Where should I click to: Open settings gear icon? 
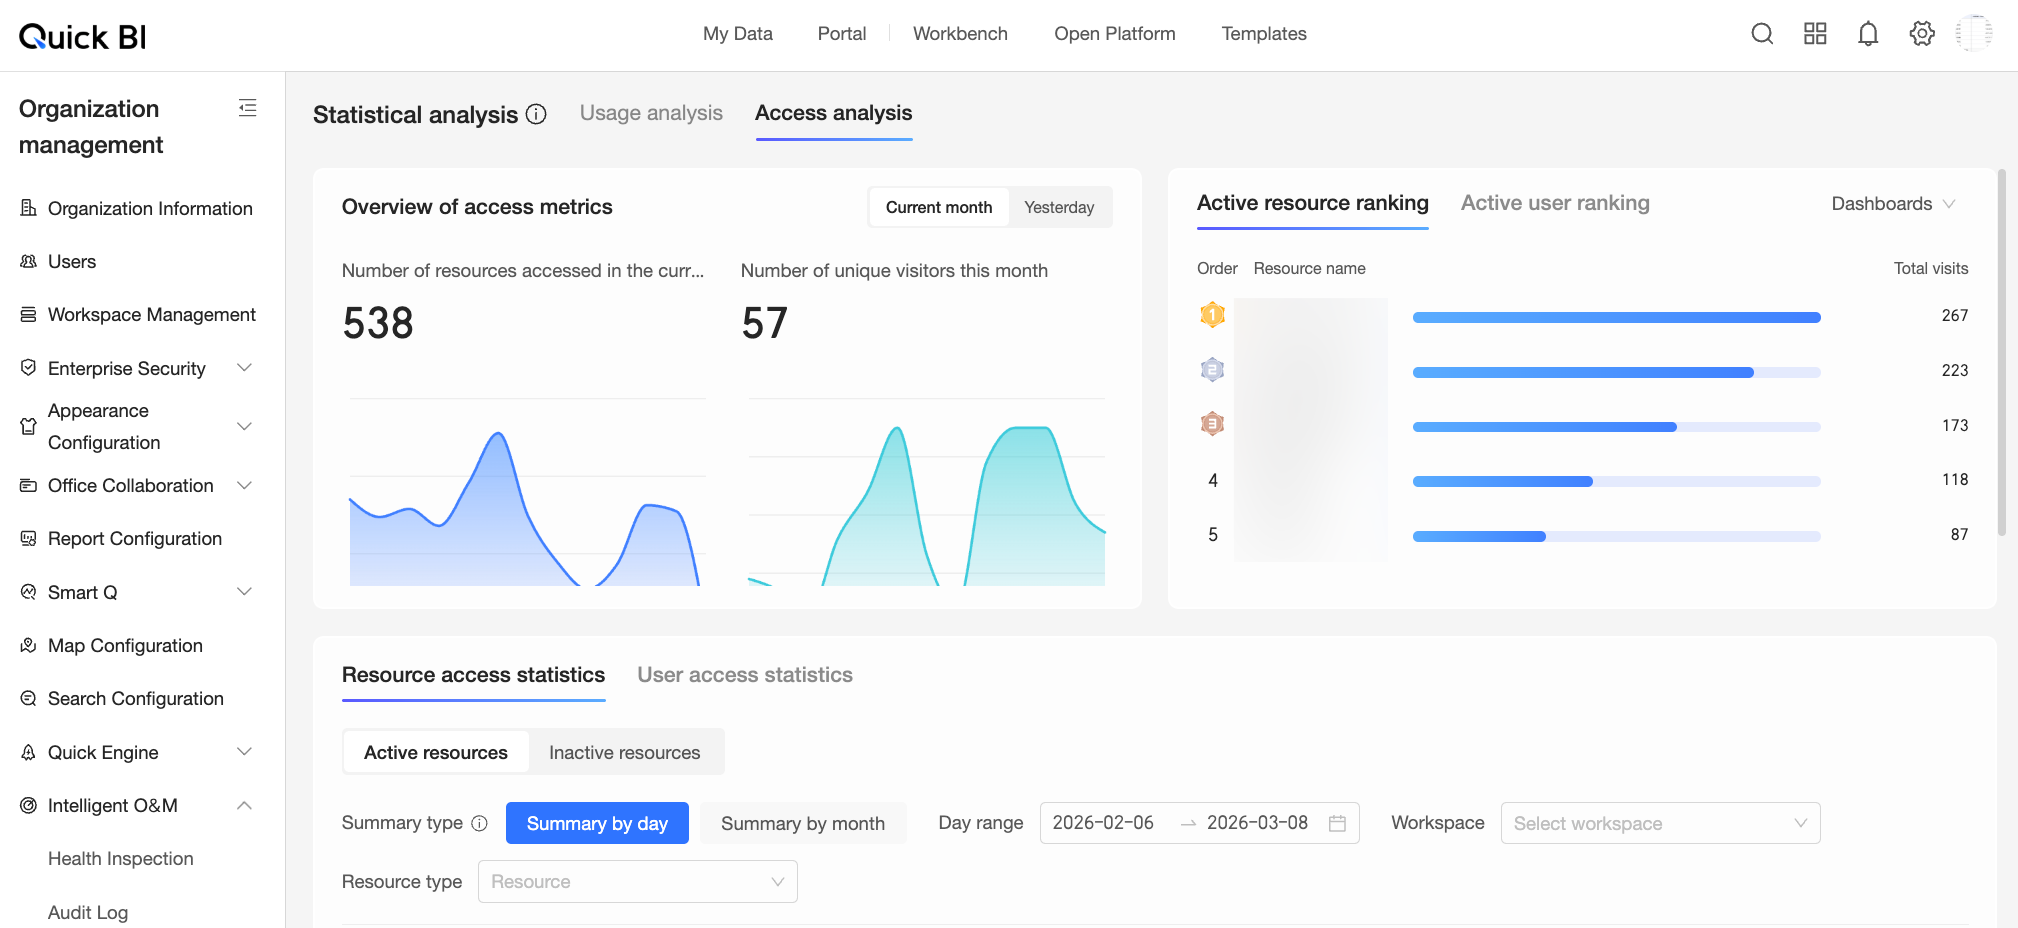[x=1922, y=34]
